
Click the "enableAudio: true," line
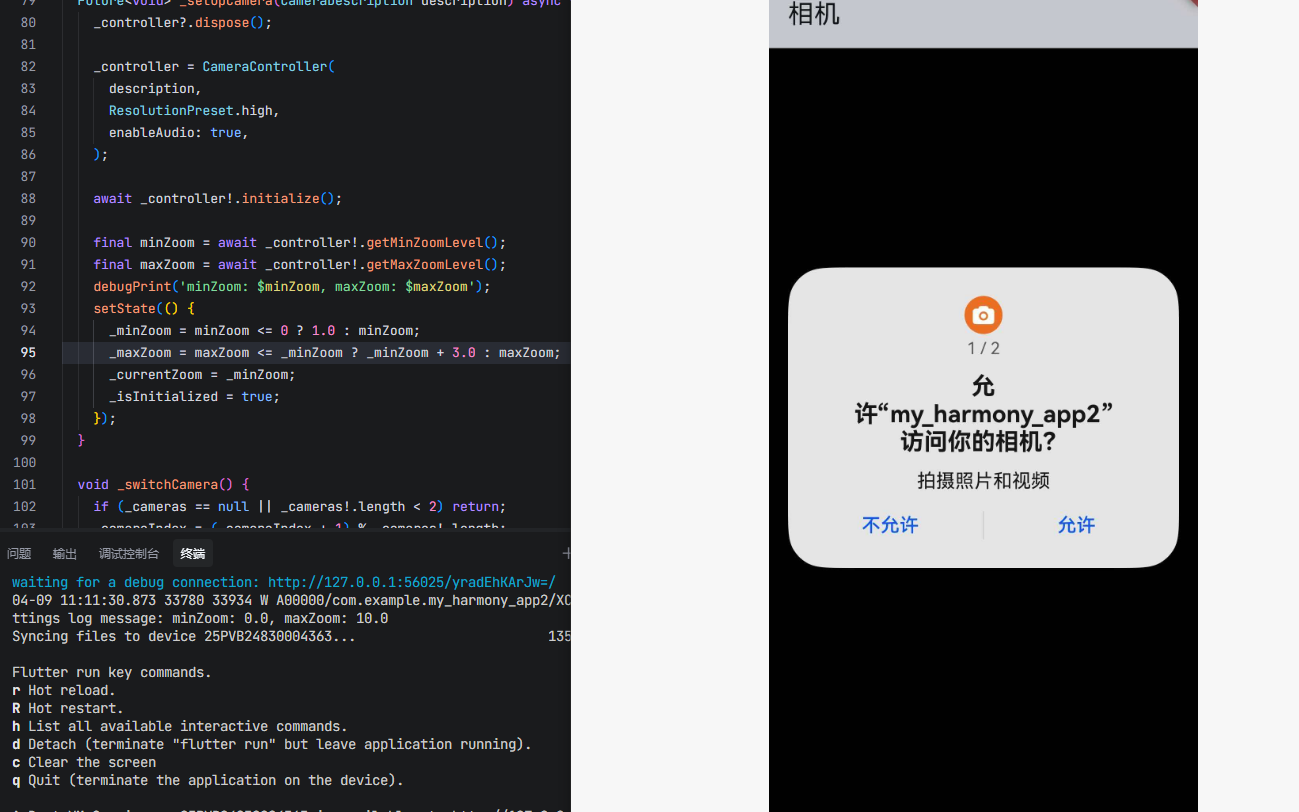click(x=178, y=132)
